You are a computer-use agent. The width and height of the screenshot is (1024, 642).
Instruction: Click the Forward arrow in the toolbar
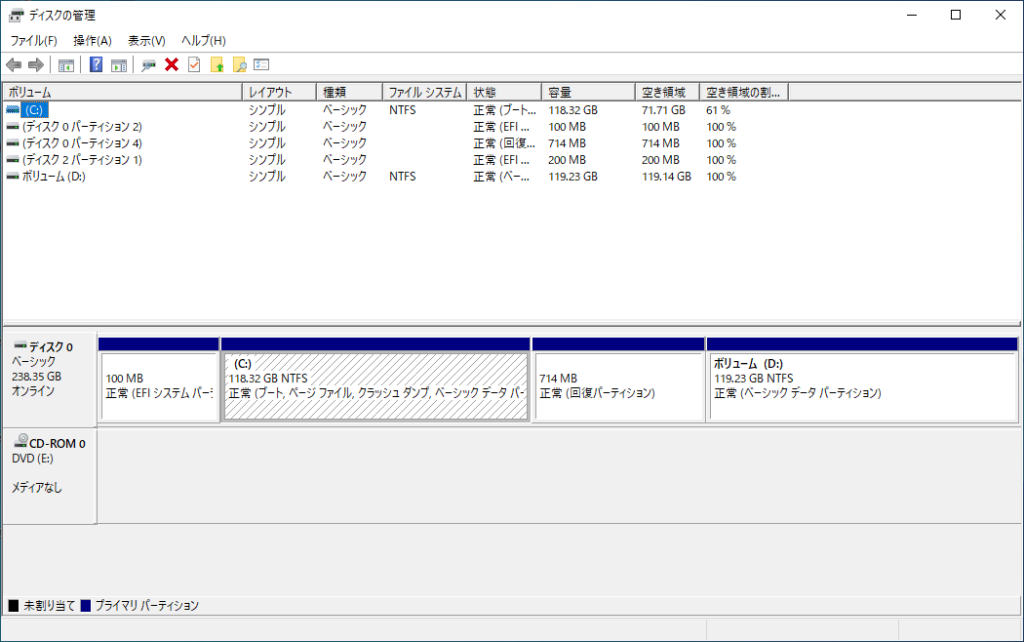coord(36,65)
